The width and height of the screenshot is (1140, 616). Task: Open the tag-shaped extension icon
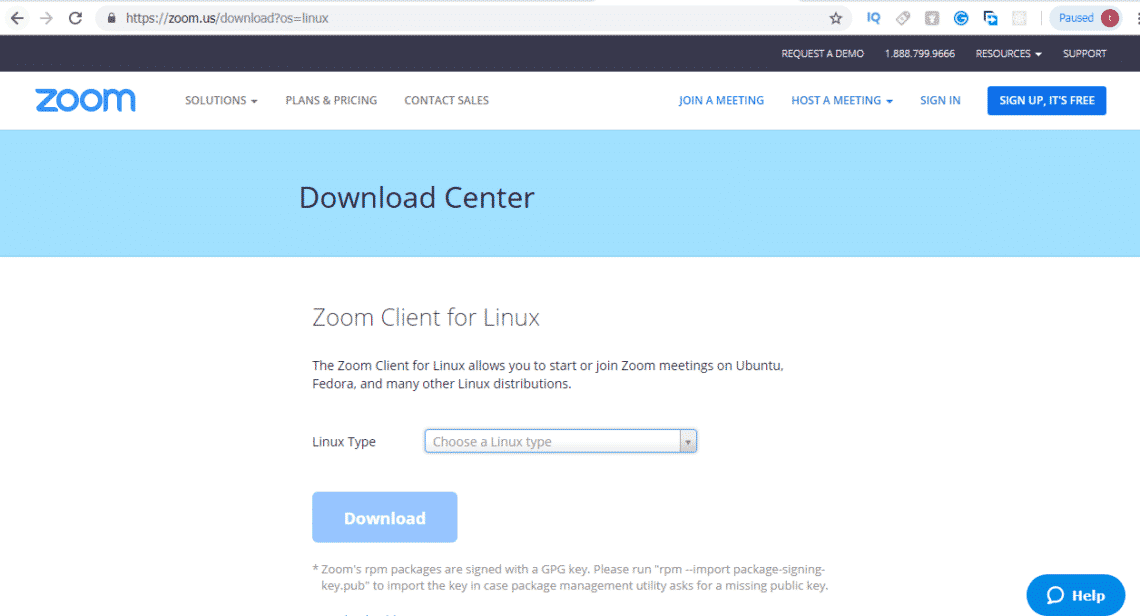(903, 18)
